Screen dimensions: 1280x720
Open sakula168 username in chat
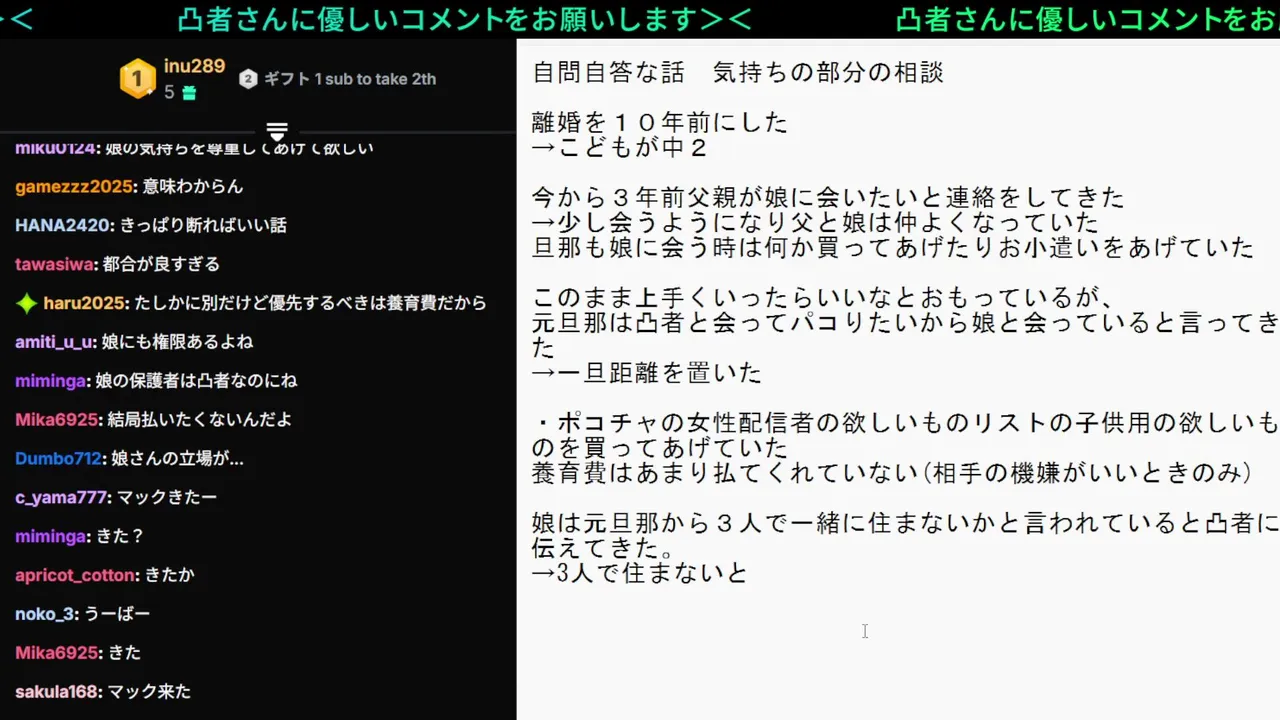point(58,692)
